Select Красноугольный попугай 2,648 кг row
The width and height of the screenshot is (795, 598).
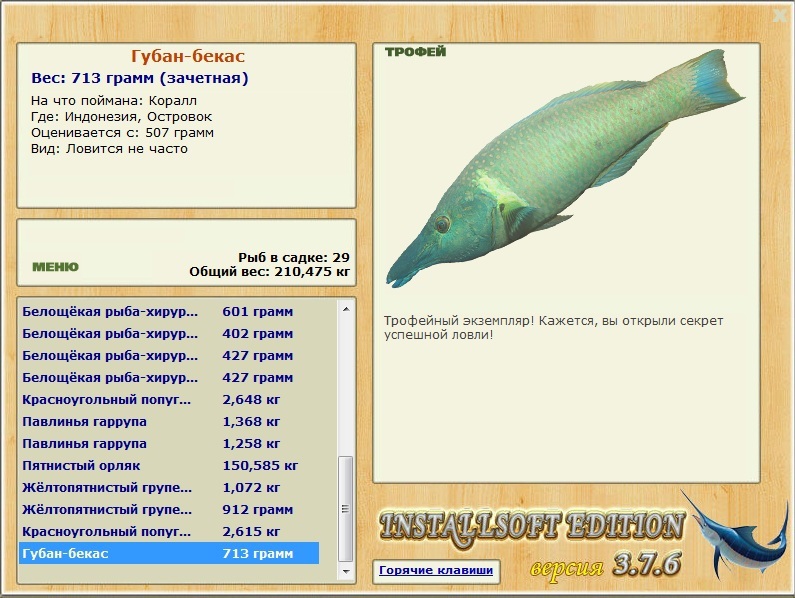(x=169, y=400)
